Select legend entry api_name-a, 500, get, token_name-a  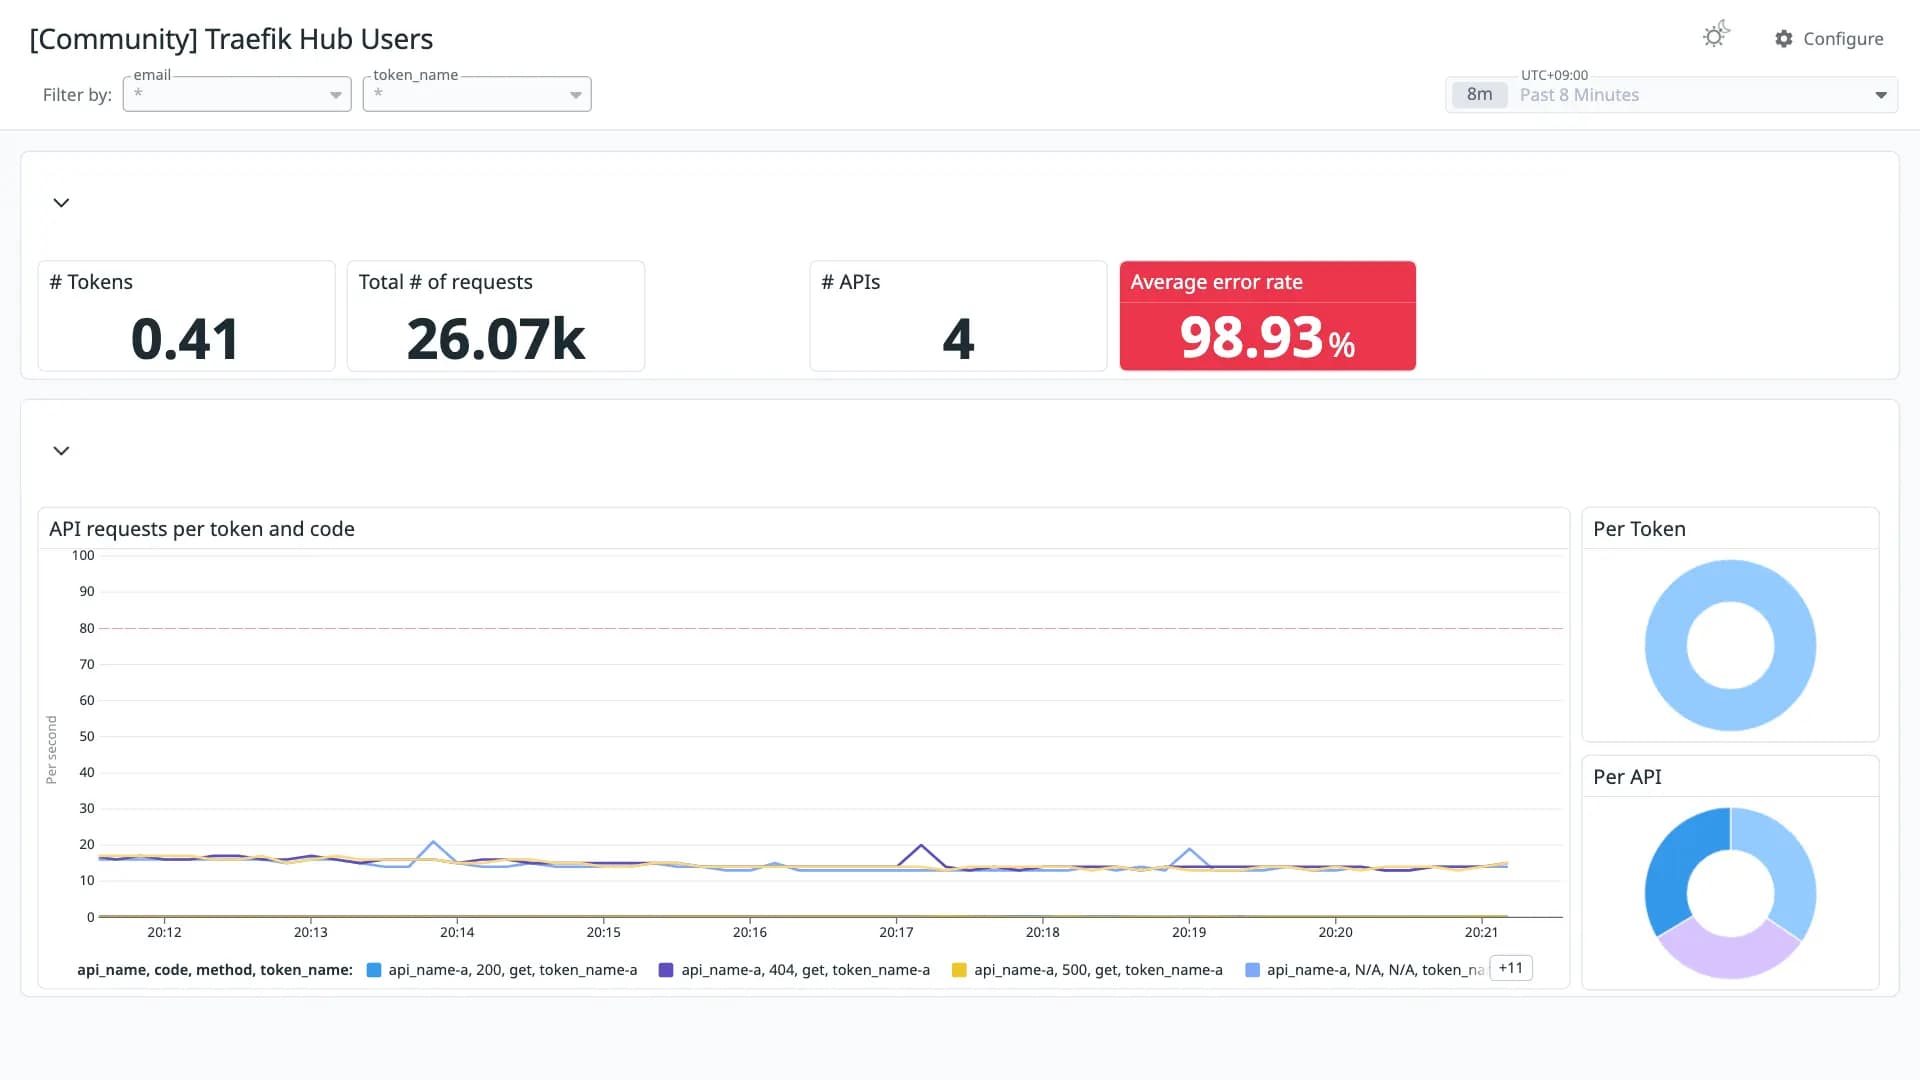coord(1098,970)
